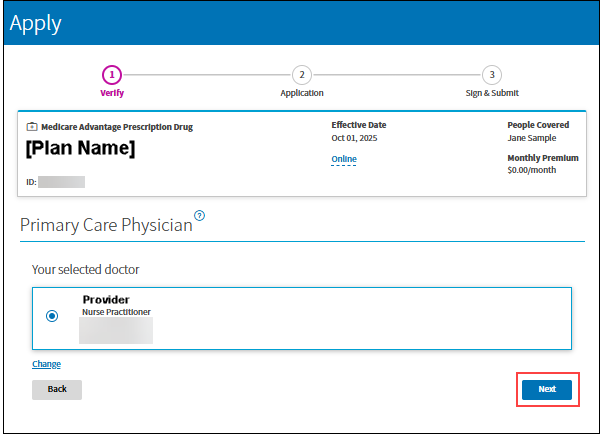Click the Your selected doctor heading
The height and width of the screenshot is (434, 600).
[x=85, y=269]
